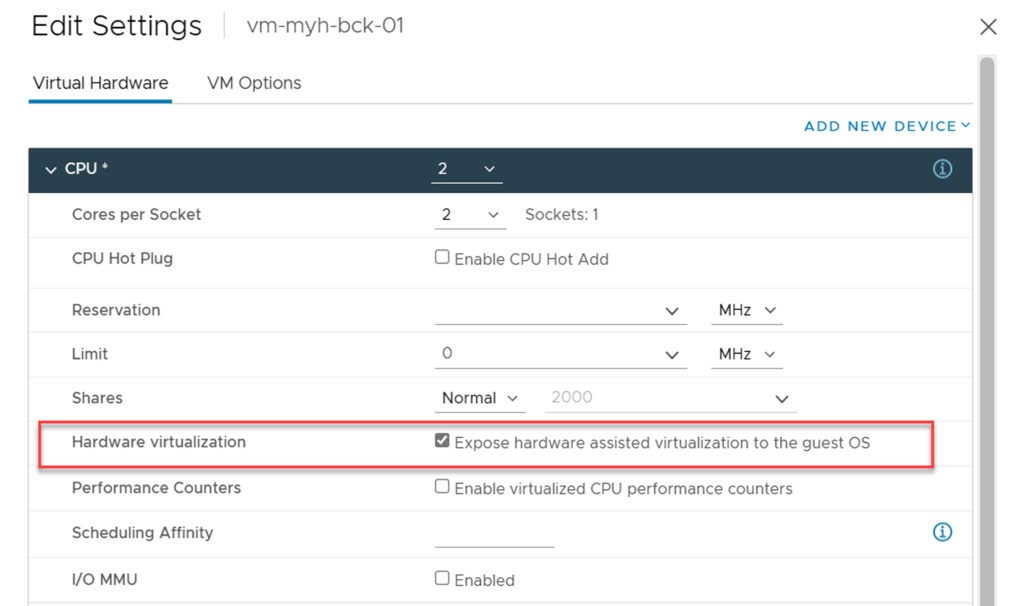Viewport: 1024px width, 606px height.
Task: Expand the Limit value dropdown
Action: coord(671,355)
